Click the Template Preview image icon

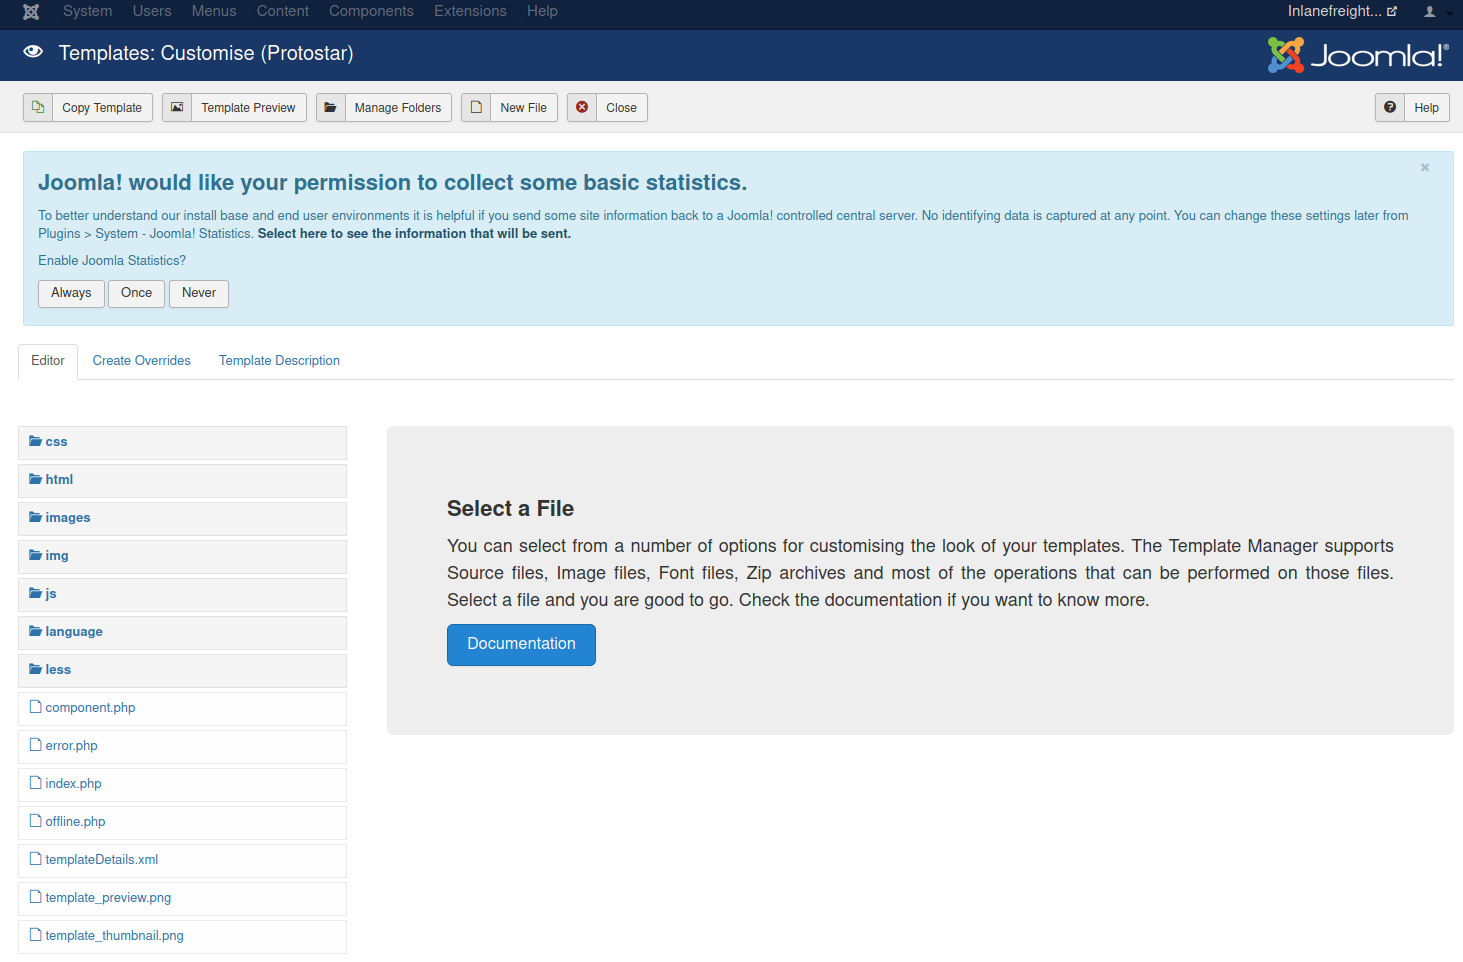click(177, 107)
